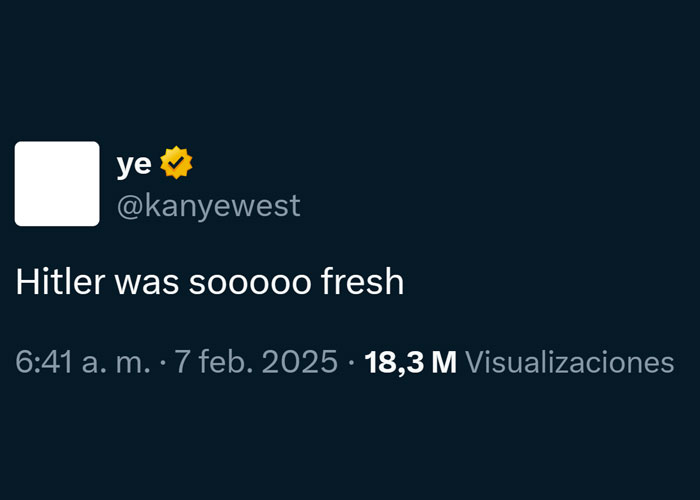
Task: Open the "ye" display name
Action: 134,165
